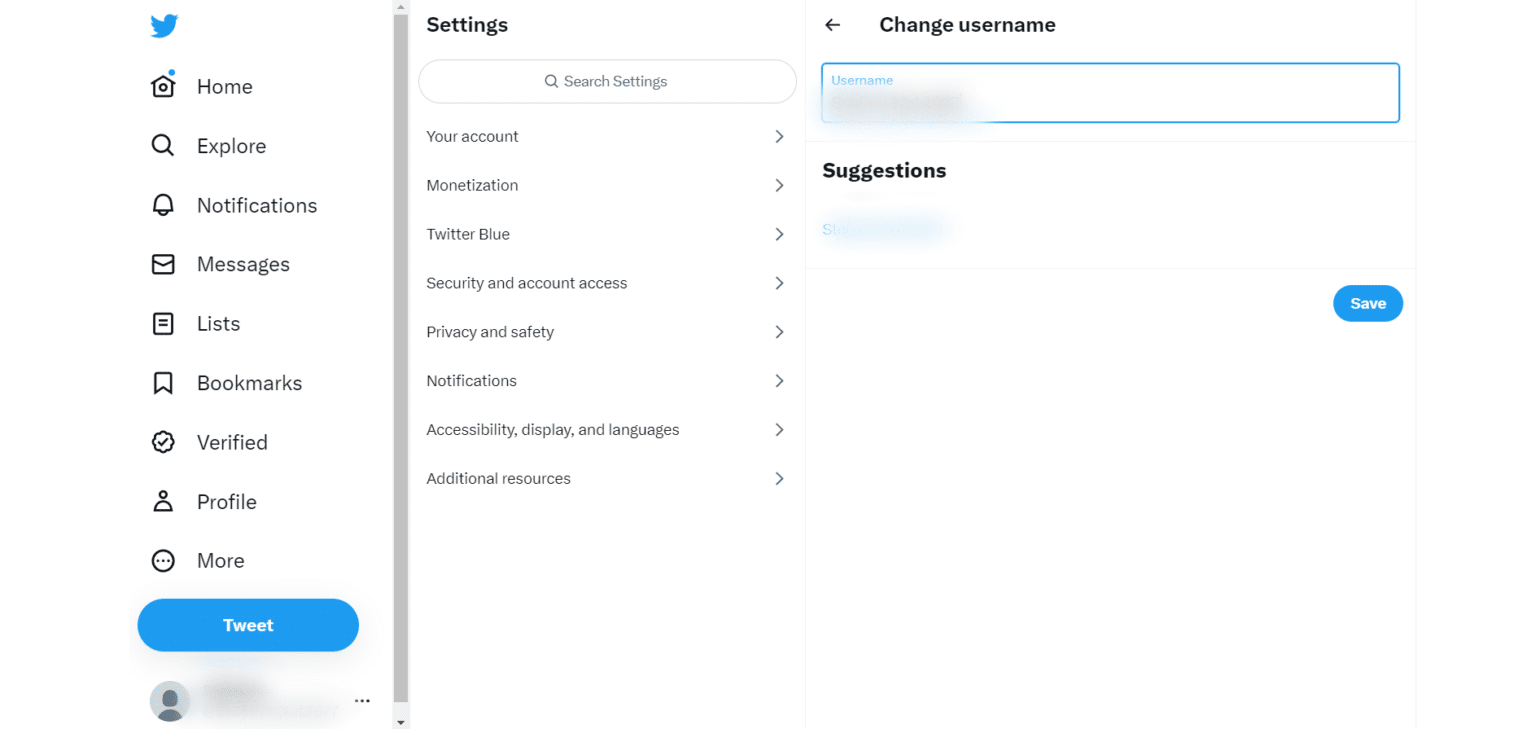Save the new username
This screenshot has width=1536, height=729.
coord(1367,303)
